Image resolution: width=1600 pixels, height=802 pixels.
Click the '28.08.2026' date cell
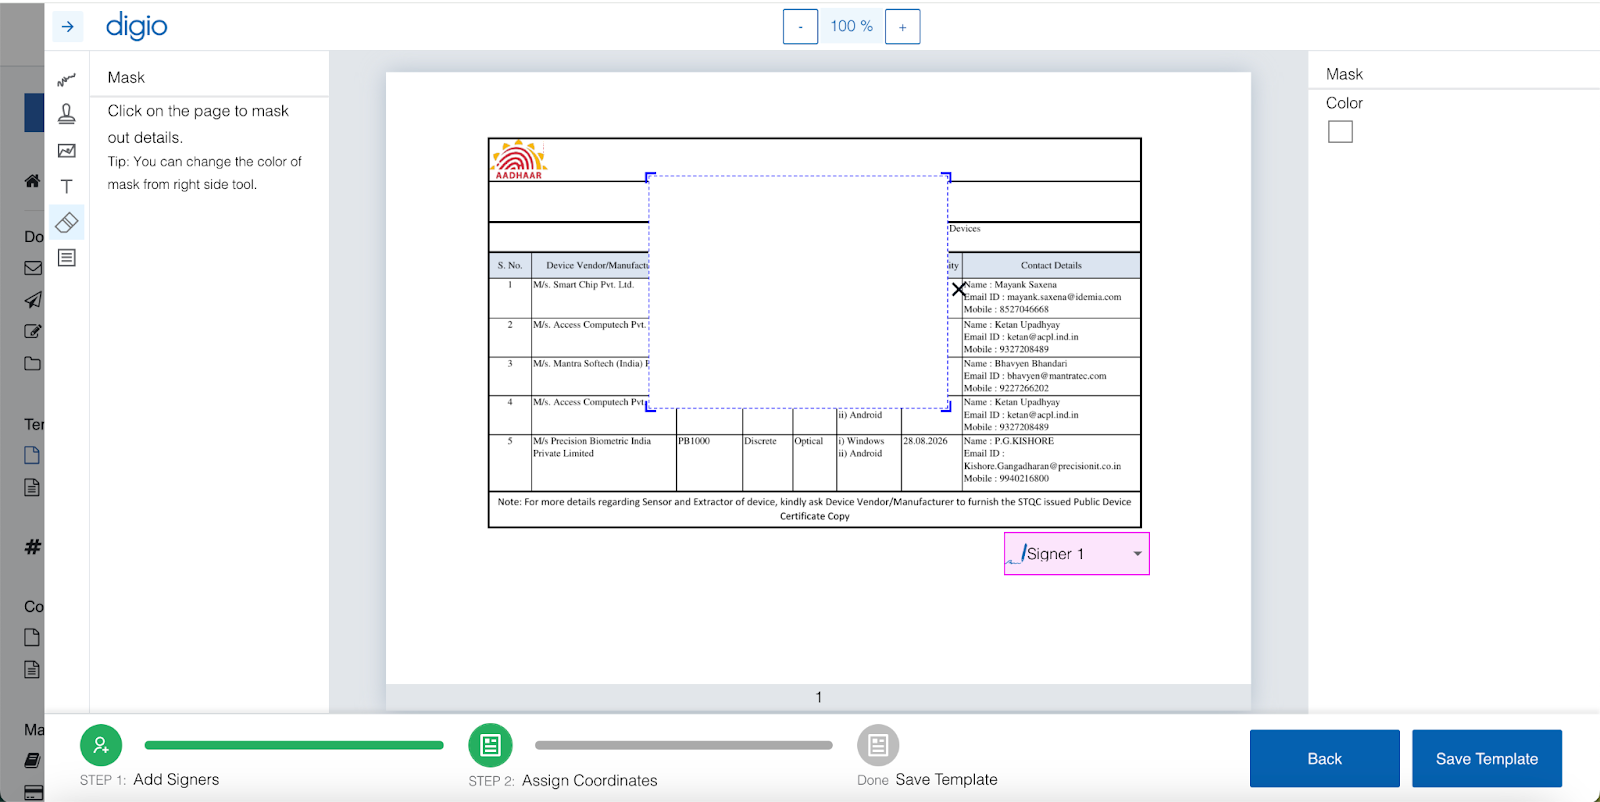(x=925, y=441)
